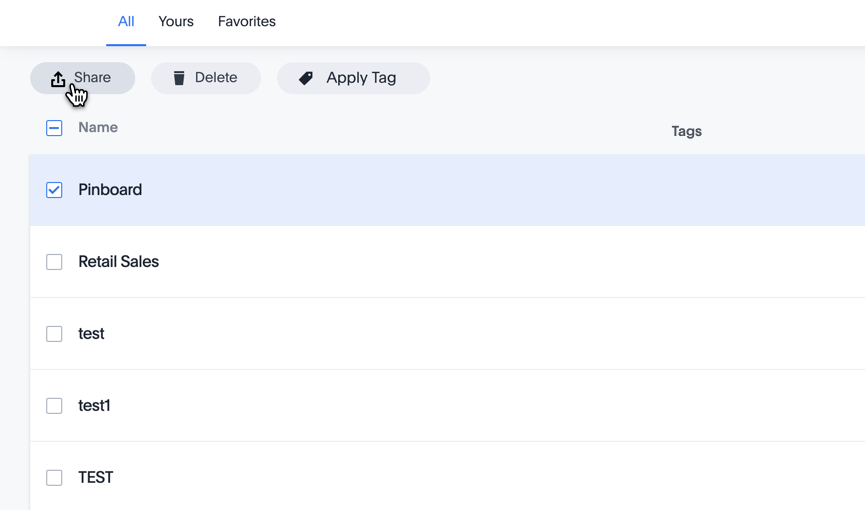Go to the Favorites tab
The image size is (865, 510).
247,22
